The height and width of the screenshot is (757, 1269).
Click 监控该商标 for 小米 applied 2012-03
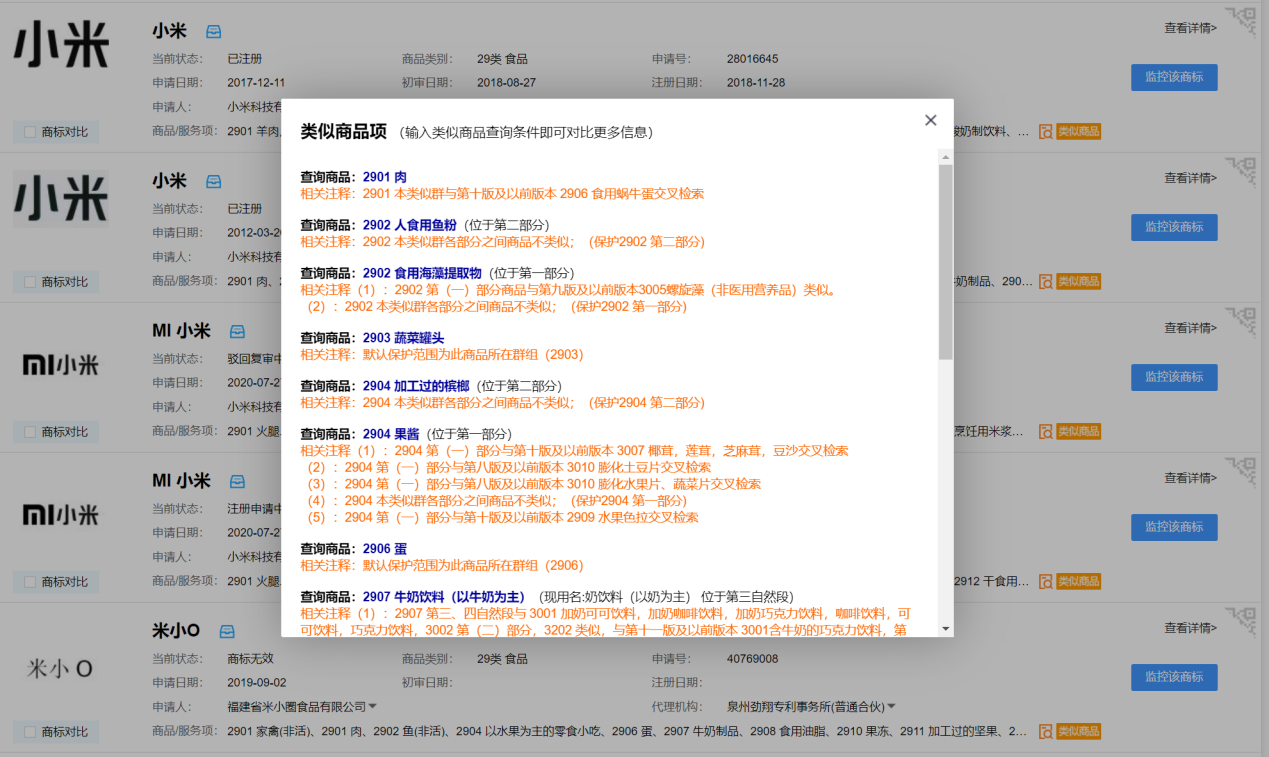click(x=1174, y=227)
